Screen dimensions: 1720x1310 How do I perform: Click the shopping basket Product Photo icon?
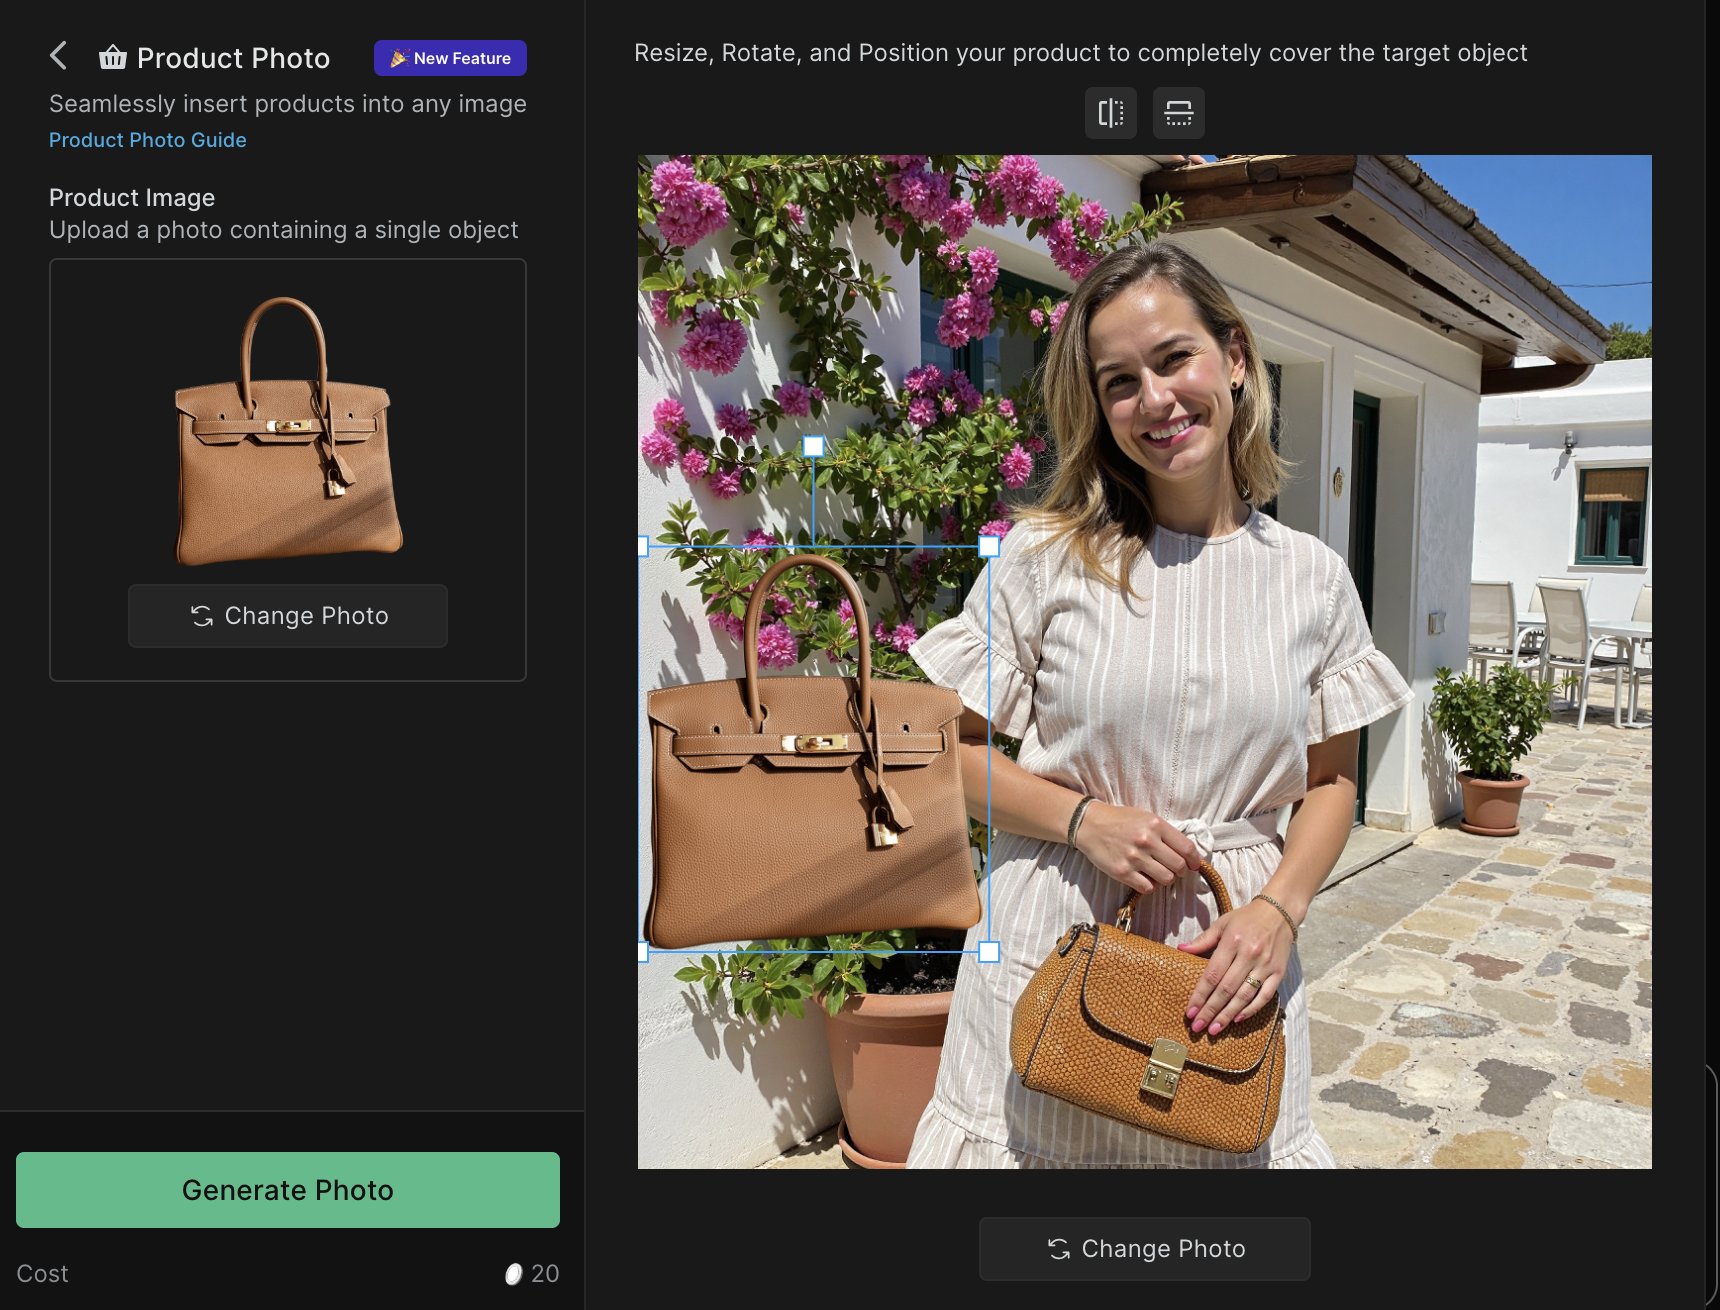pyautogui.click(x=113, y=57)
